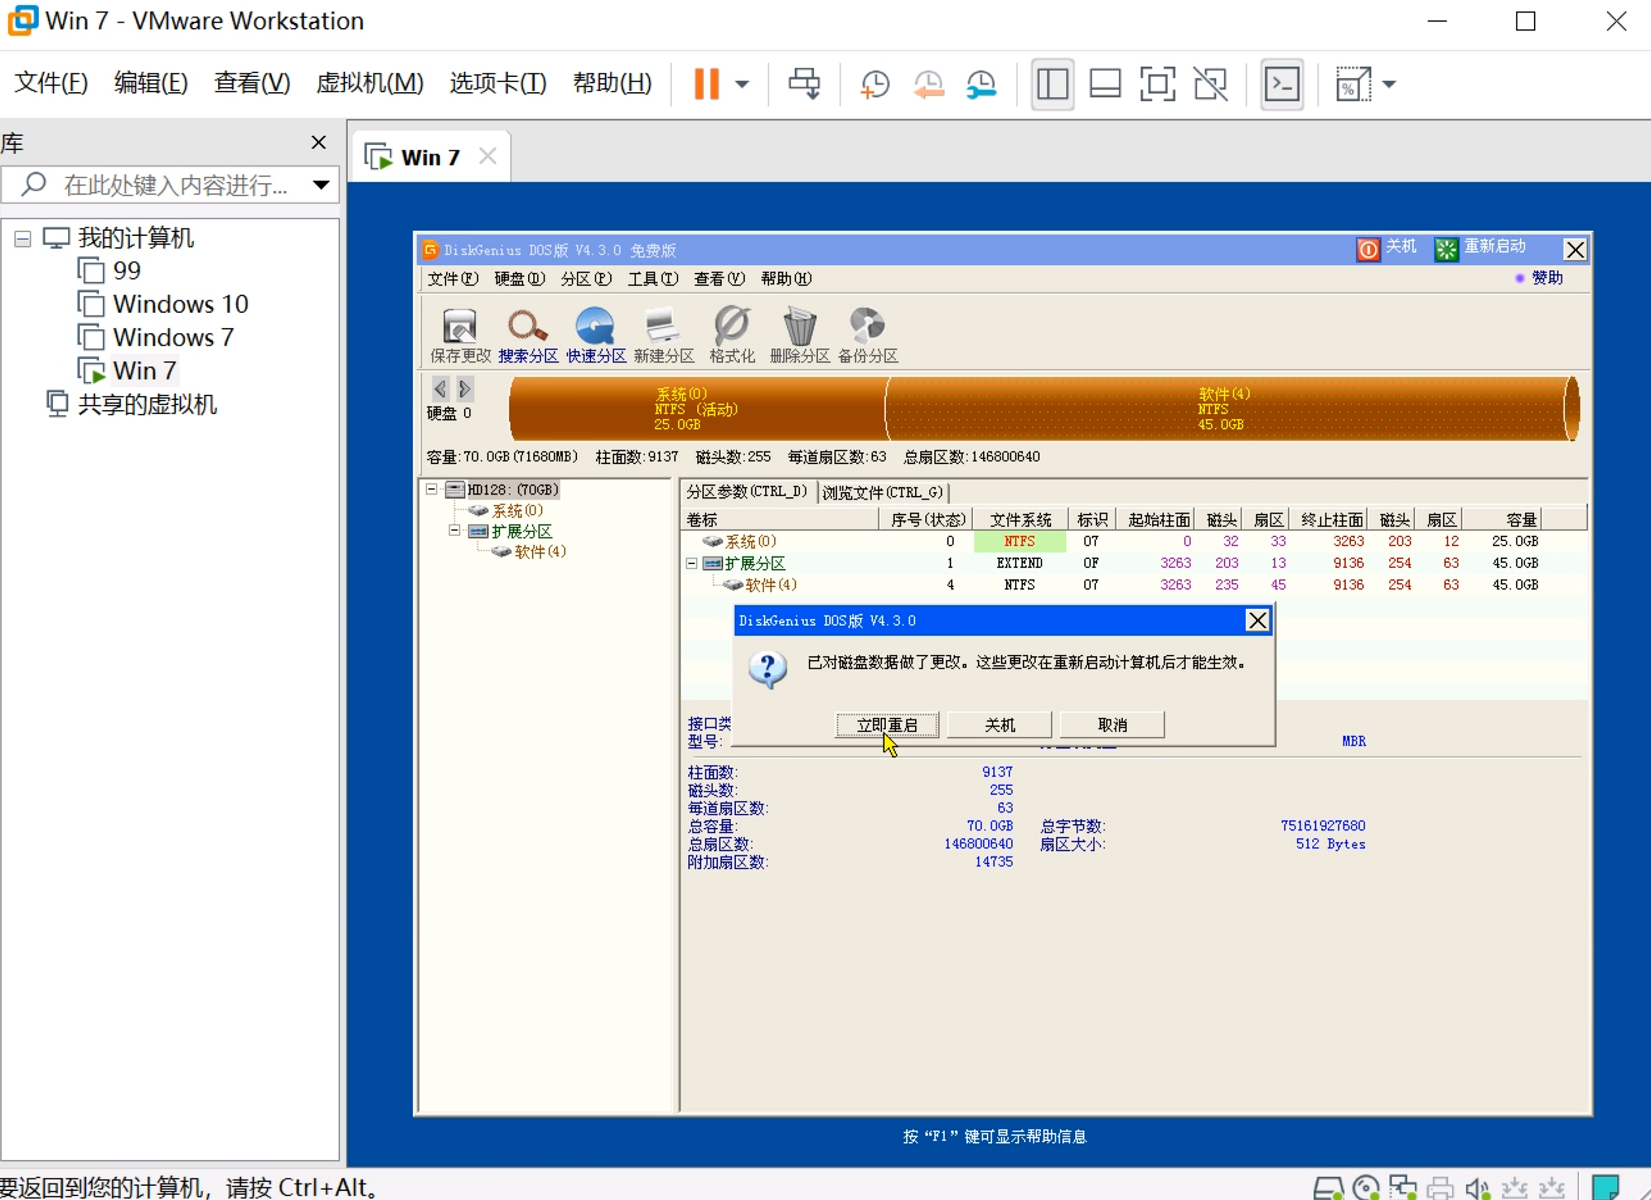This screenshot has width=1651, height=1200.
Task: Open the power options dropdown arrow beside pause
Action: pos(742,85)
